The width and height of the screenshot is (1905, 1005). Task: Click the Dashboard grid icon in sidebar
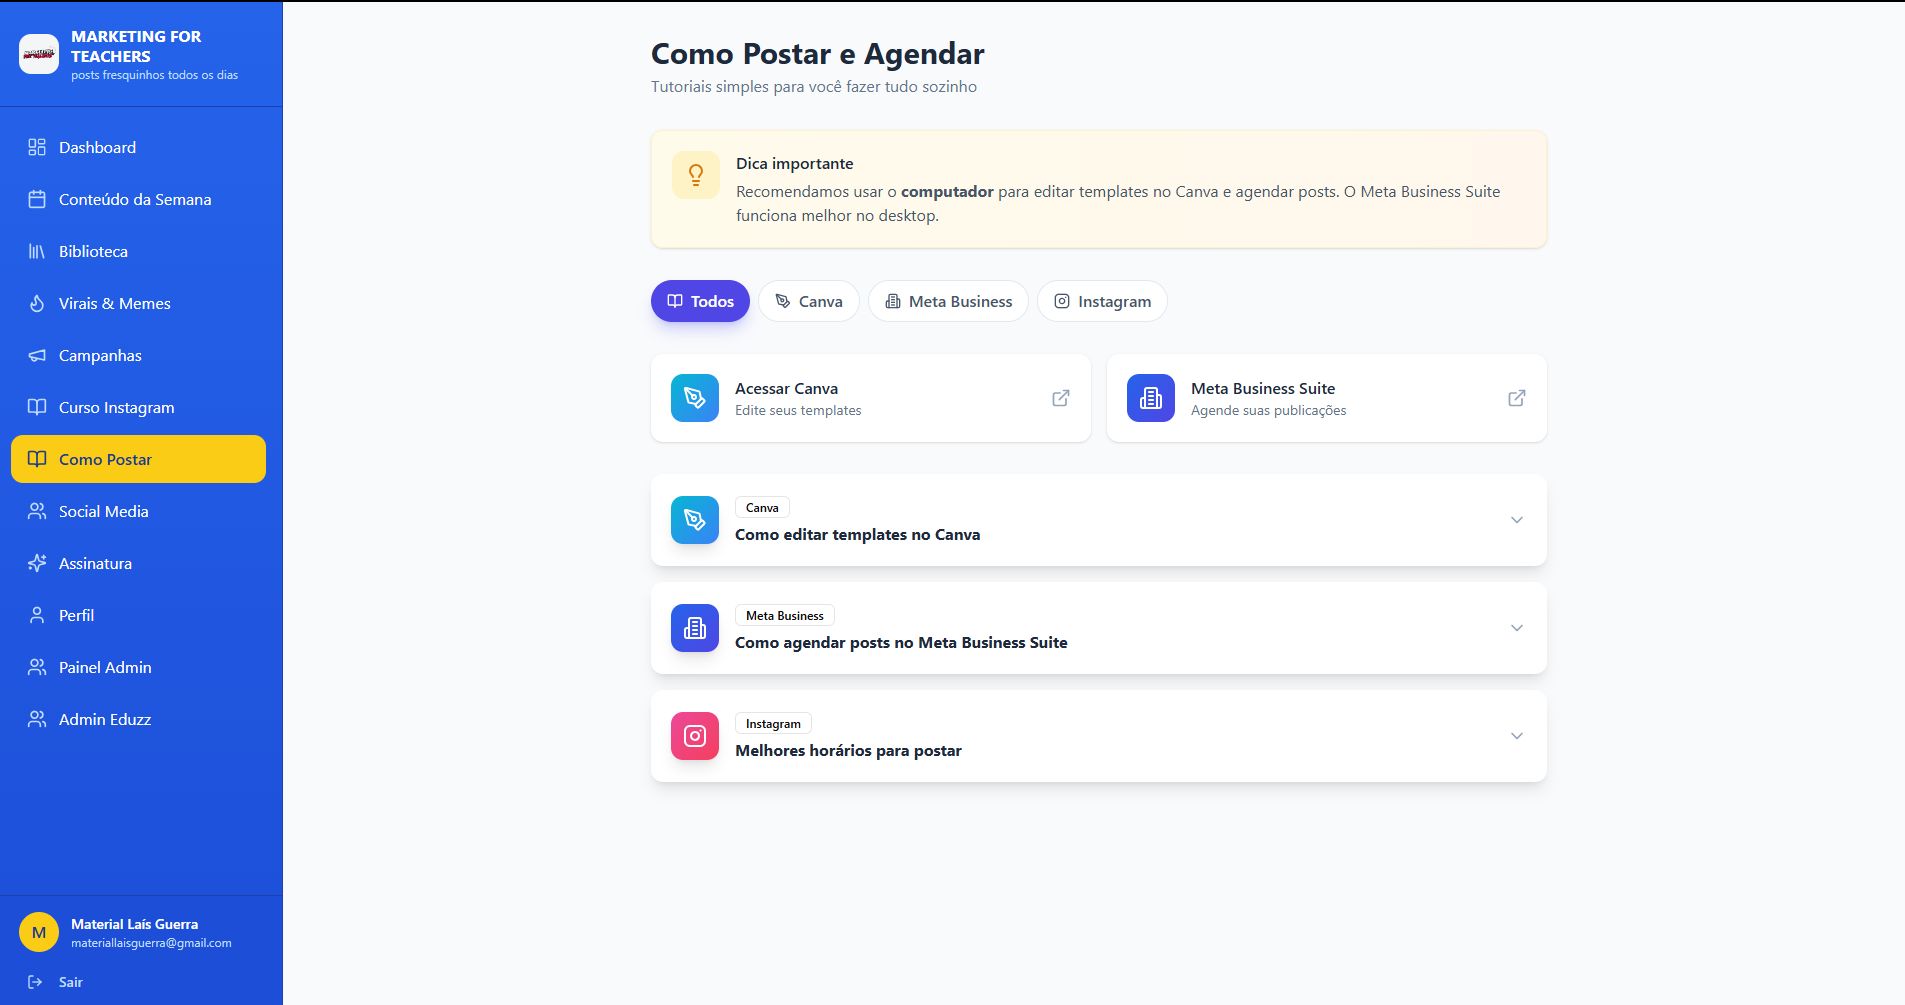point(37,147)
